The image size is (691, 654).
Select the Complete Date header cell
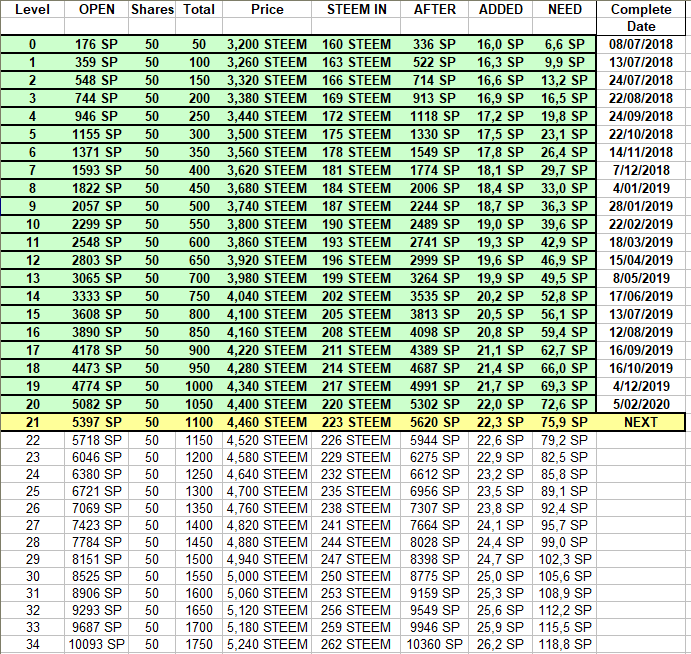pyautogui.click(x=641, y=18)
